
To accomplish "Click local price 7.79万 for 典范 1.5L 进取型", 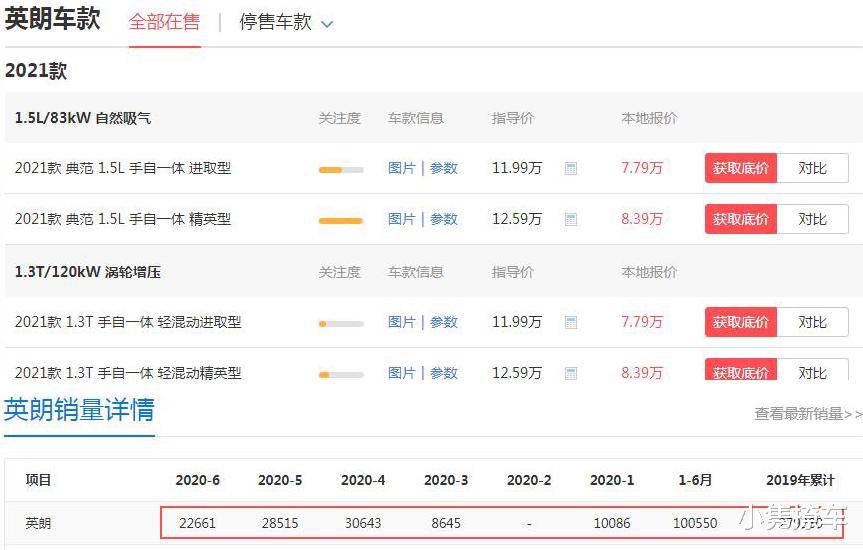I will point(642,168).
